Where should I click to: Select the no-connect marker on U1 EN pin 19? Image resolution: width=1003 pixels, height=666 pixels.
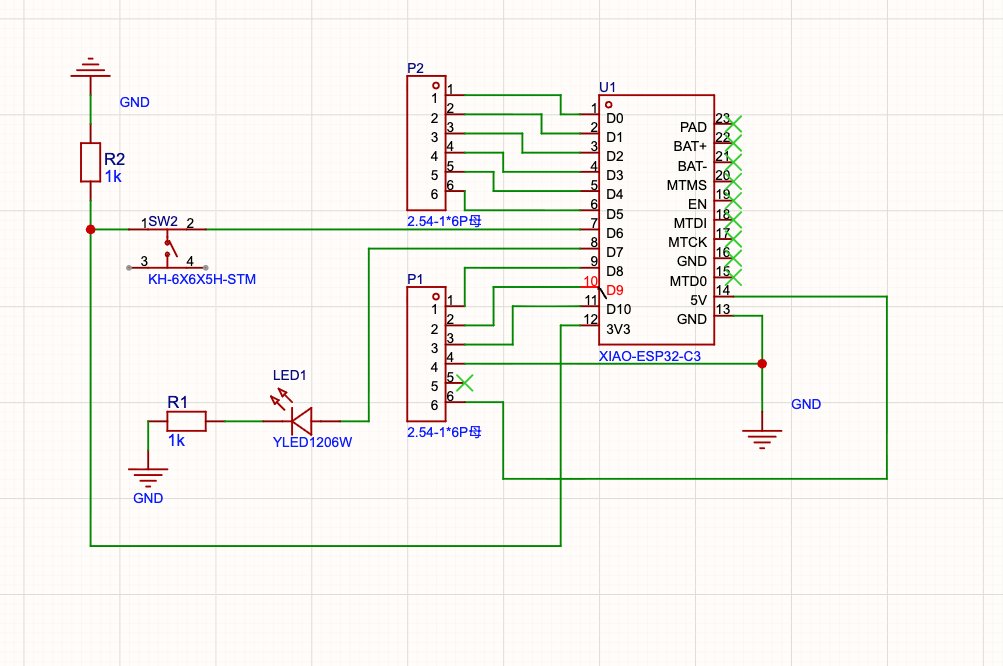[x=734, y=200]
